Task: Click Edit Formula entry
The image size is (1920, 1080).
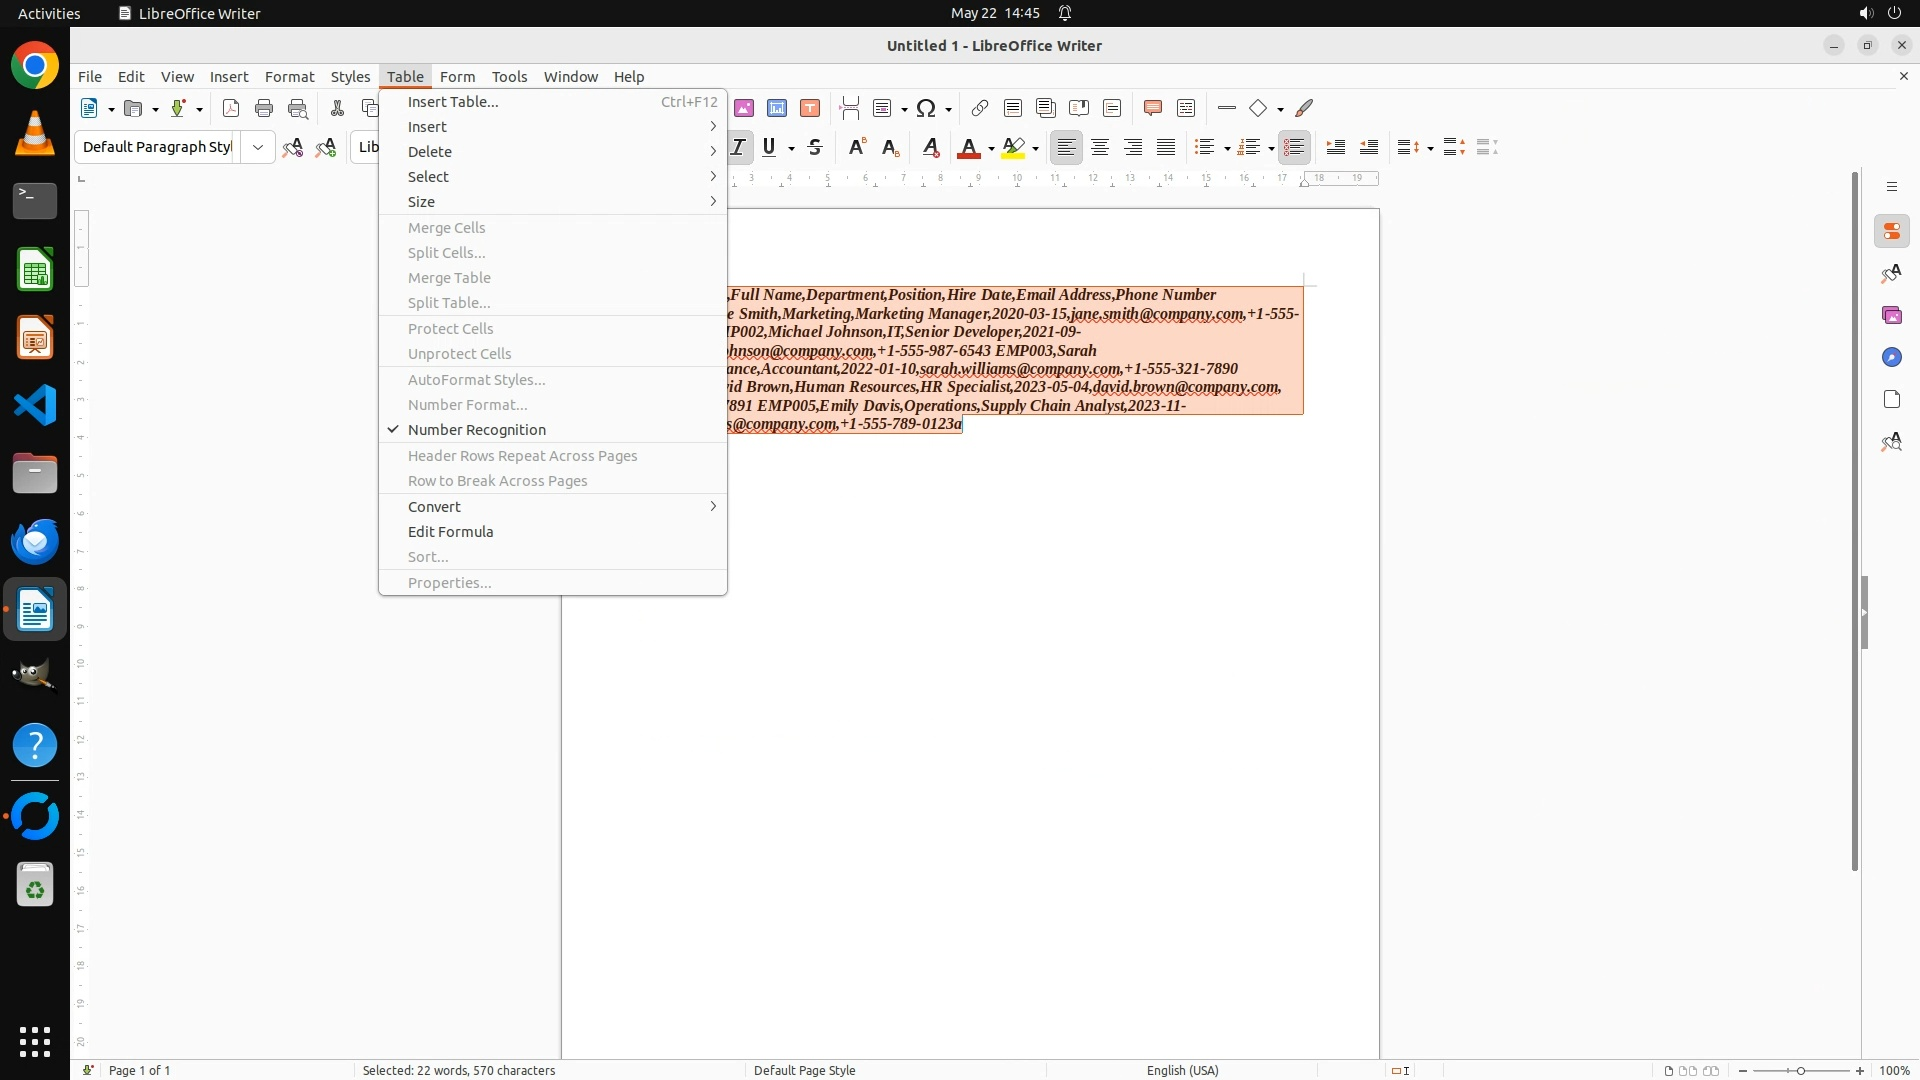Action: click(x=450, y=532)
